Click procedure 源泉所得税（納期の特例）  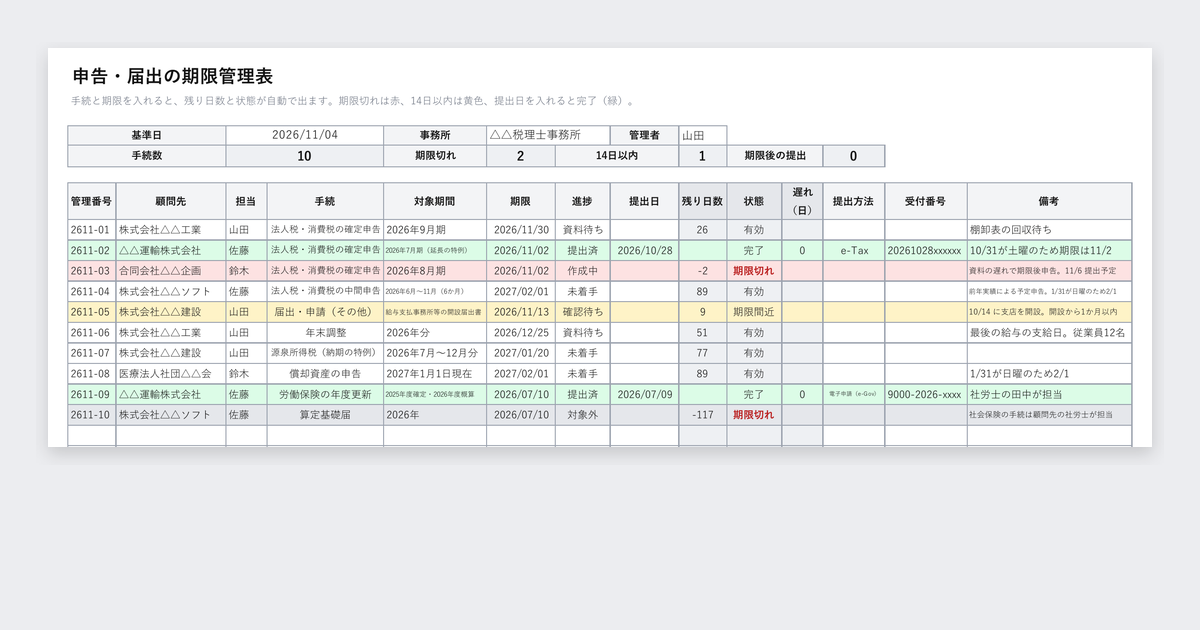tap(325, 353)
